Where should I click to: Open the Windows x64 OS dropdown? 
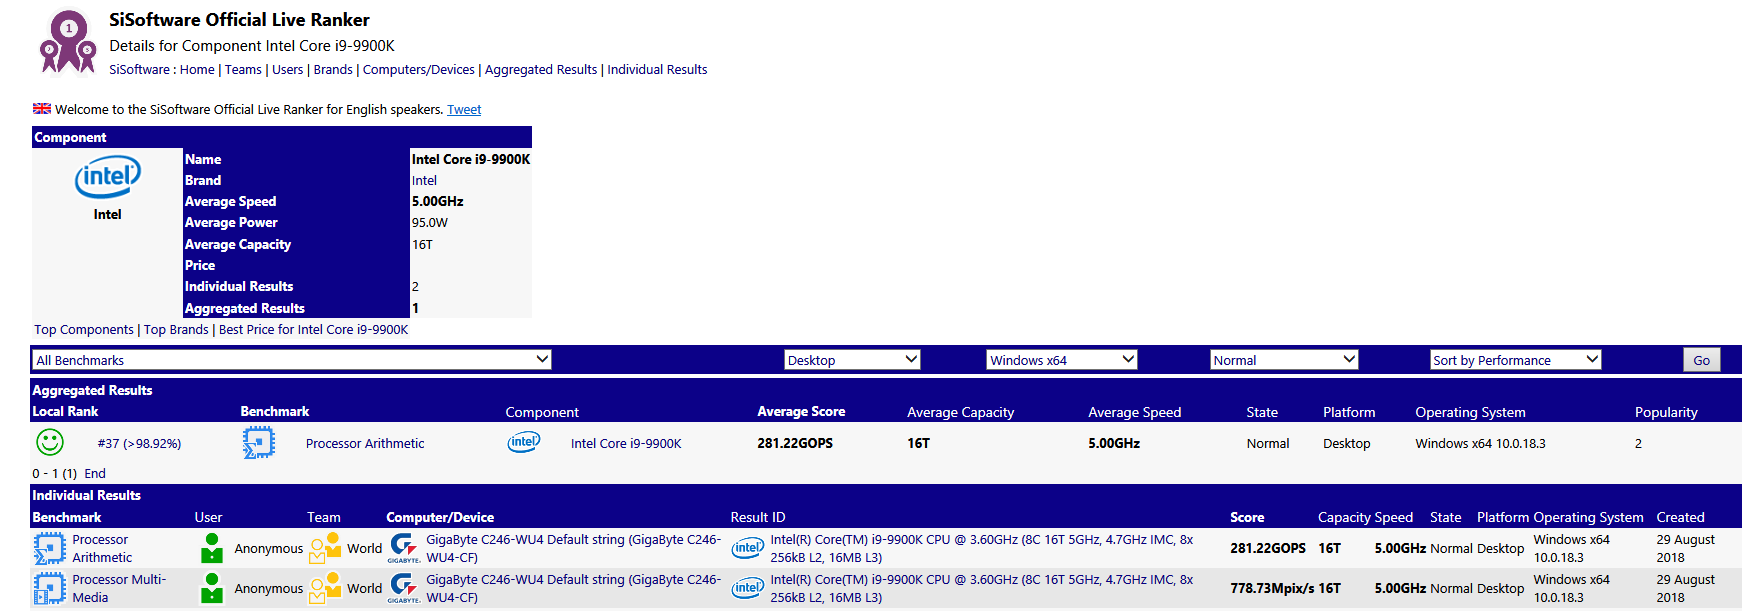click(1062, 360)
